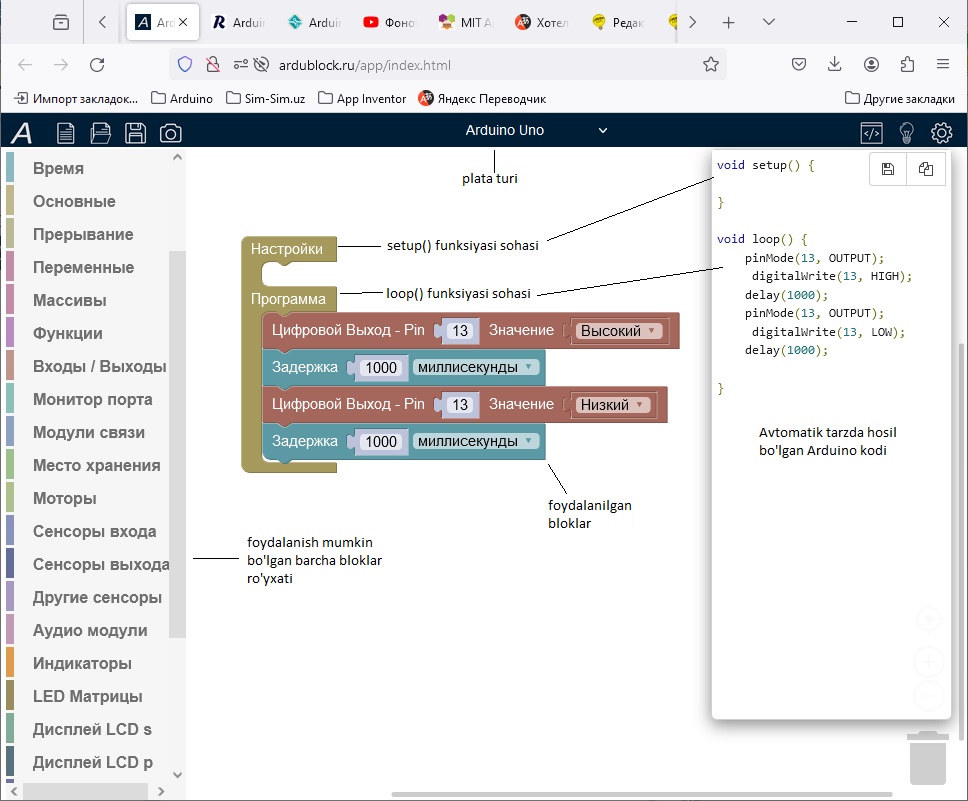Save project with the floppy disk icon
Image resolution: width=968 pixels, height=801 pixels.
pyautogui.click(x=135, y=132)
